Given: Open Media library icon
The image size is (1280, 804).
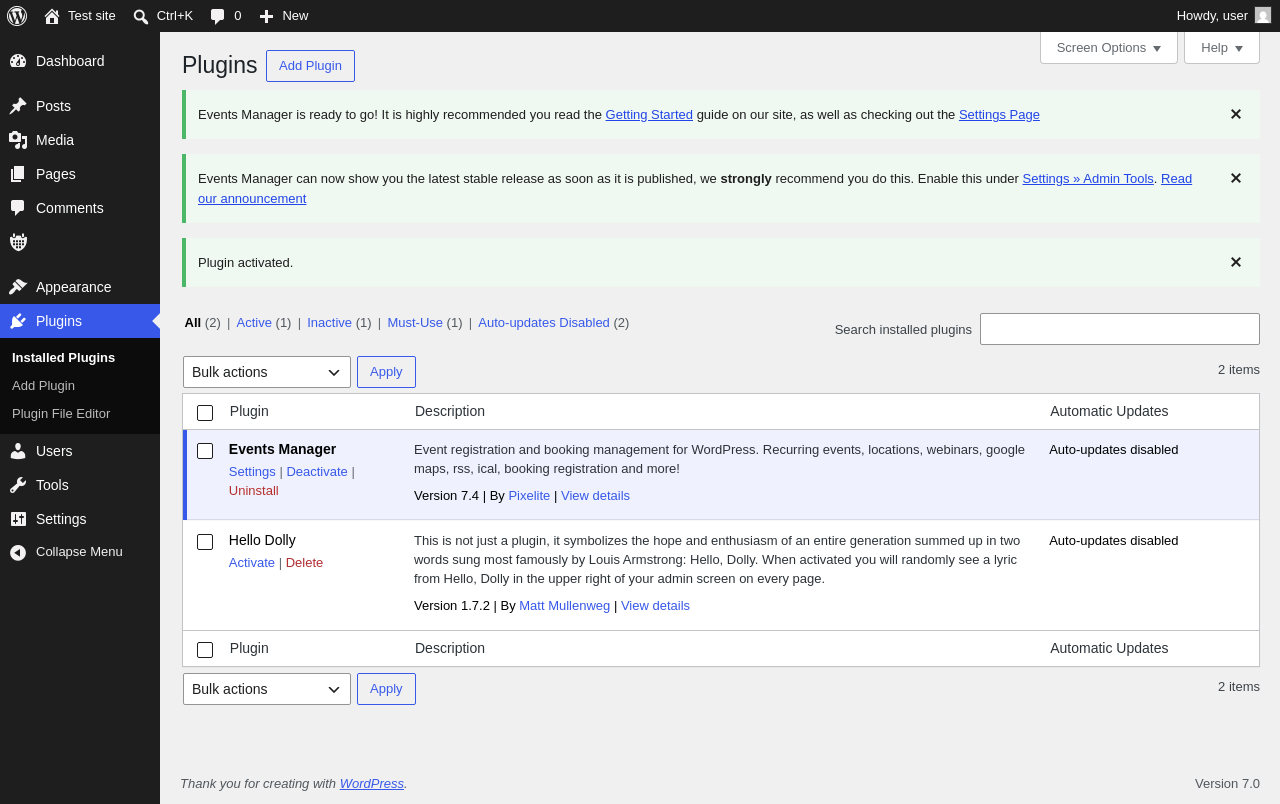Looking at the screenshot, I should pos(18,140).
